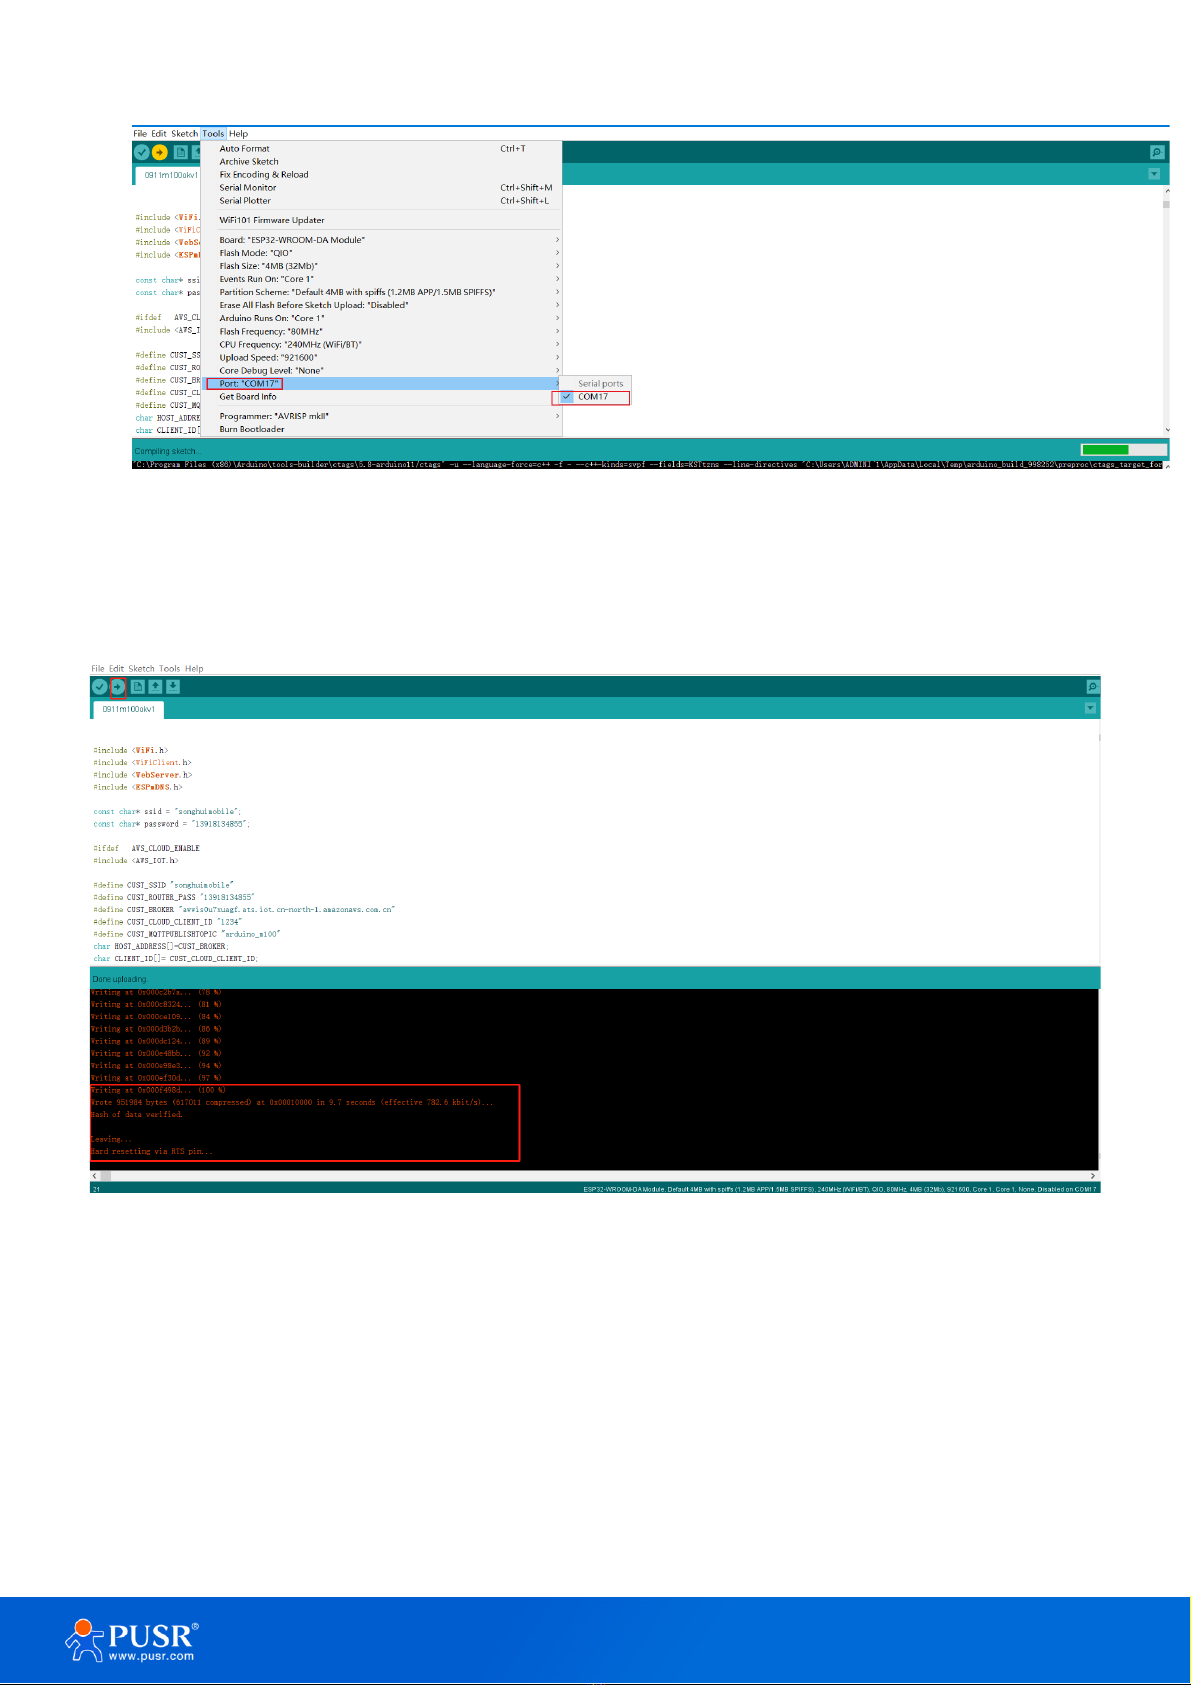Click the Open sketch icon in lower toolbar
Viewport: 1191px width, 1685px height.
coord(155,687)
